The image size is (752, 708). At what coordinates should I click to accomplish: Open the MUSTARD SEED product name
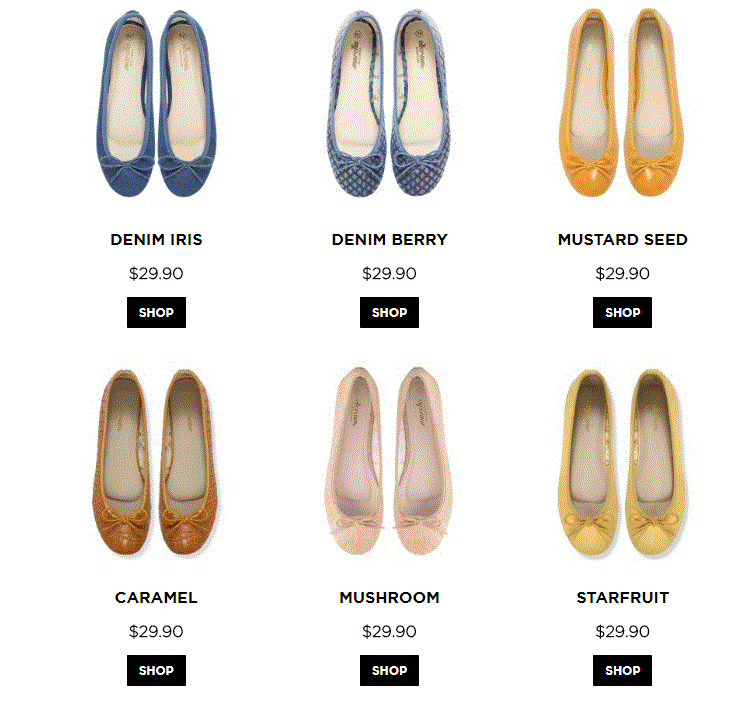[x=623, y=239]
